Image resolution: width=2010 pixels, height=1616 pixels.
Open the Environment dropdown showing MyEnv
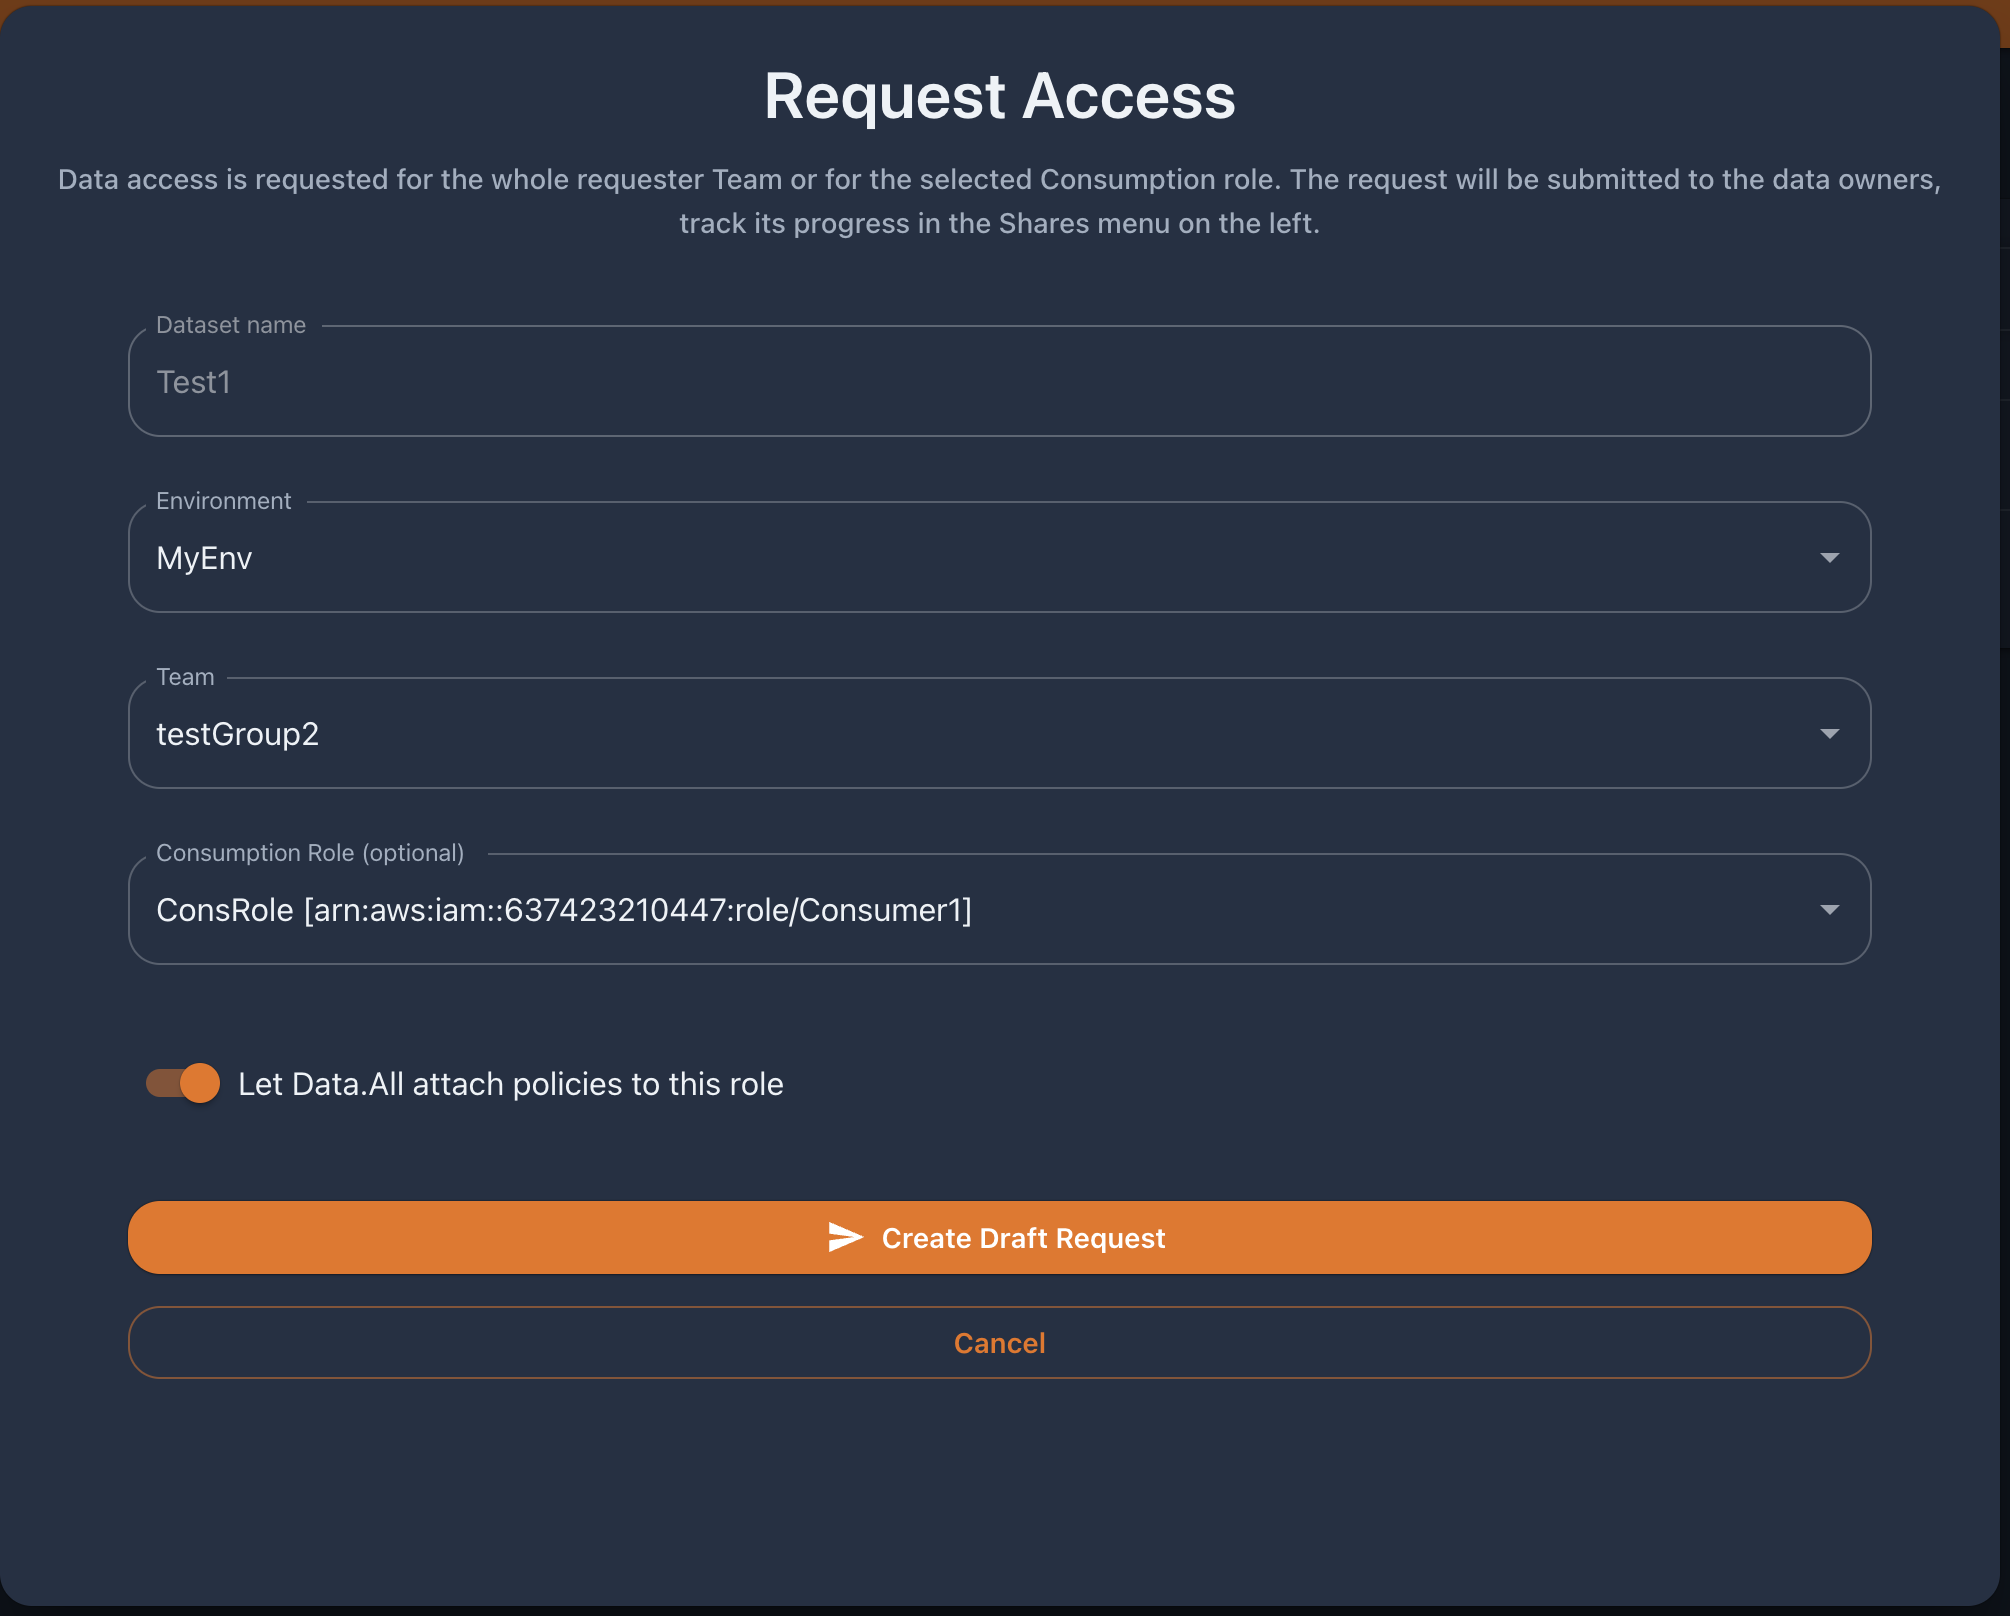[999, 558]
